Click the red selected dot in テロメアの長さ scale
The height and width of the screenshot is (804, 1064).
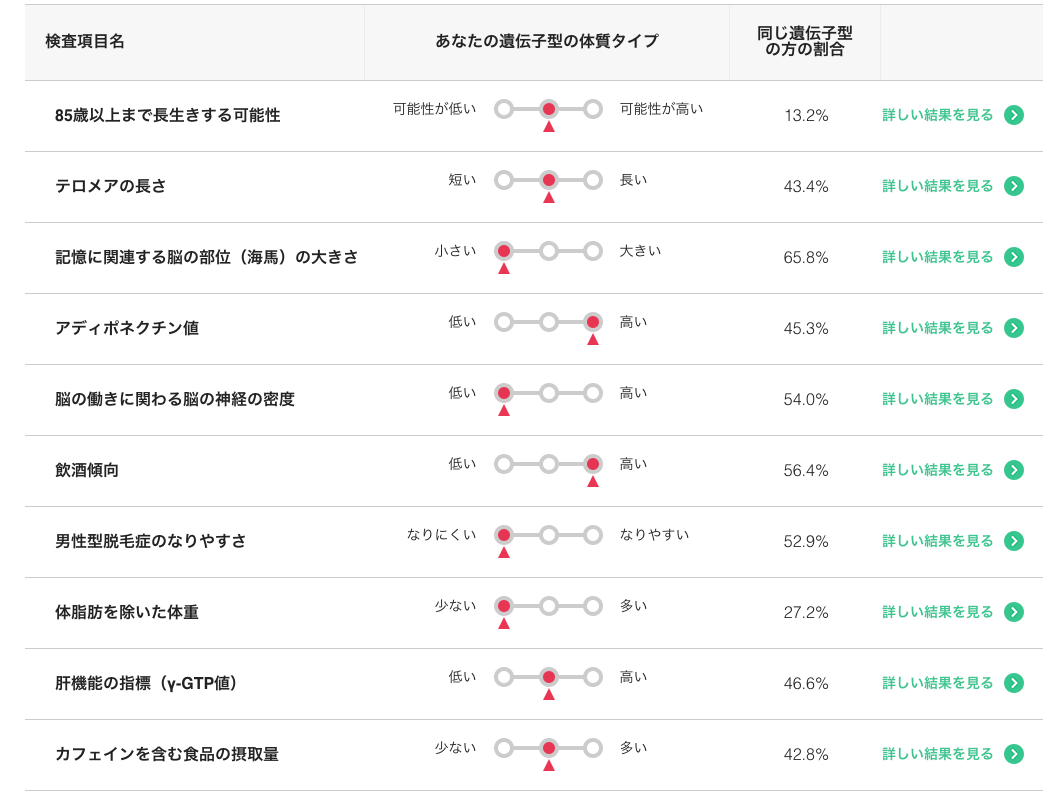(548, 180)
